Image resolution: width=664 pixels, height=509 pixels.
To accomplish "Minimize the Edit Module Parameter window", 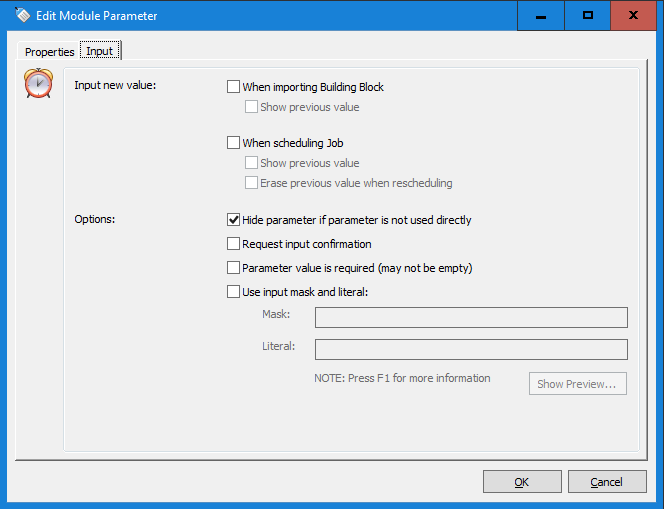I will [x=541, y=16].
